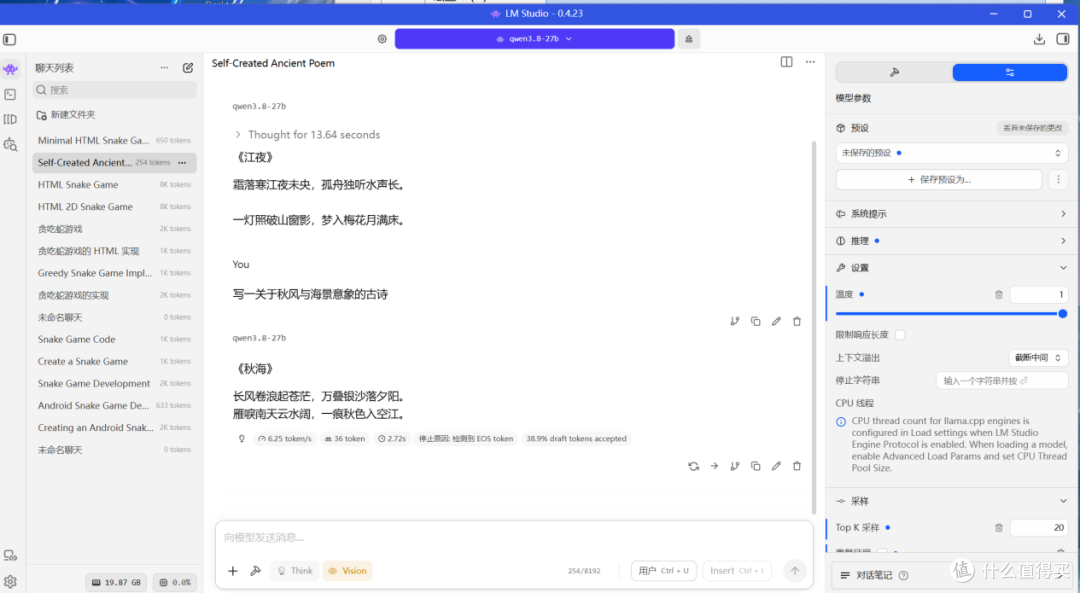Viewport: 1080px width, 593px height.
Task: Open app settings gear at bottom left
Action: click(x=10, y=582)
